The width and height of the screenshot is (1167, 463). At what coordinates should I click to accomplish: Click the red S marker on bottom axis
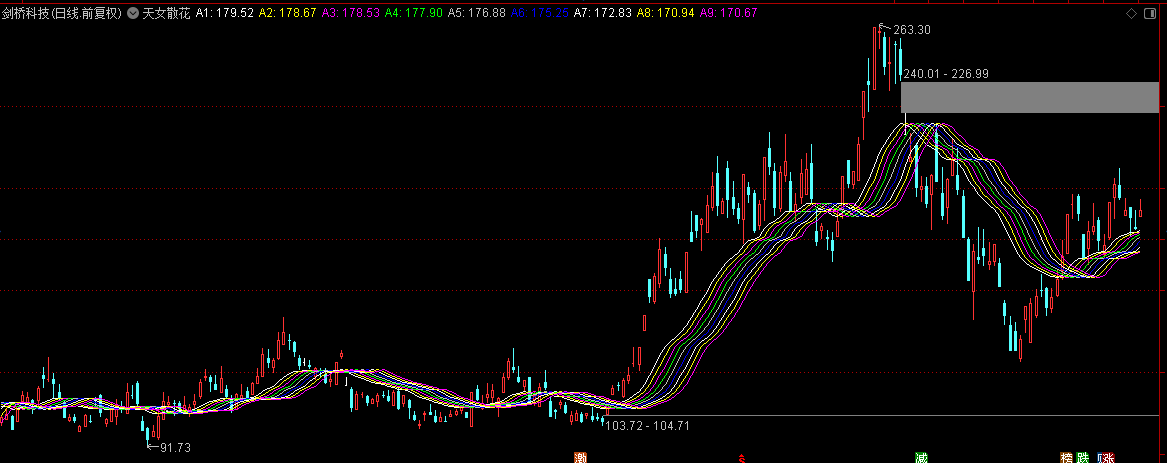point(741,457)
